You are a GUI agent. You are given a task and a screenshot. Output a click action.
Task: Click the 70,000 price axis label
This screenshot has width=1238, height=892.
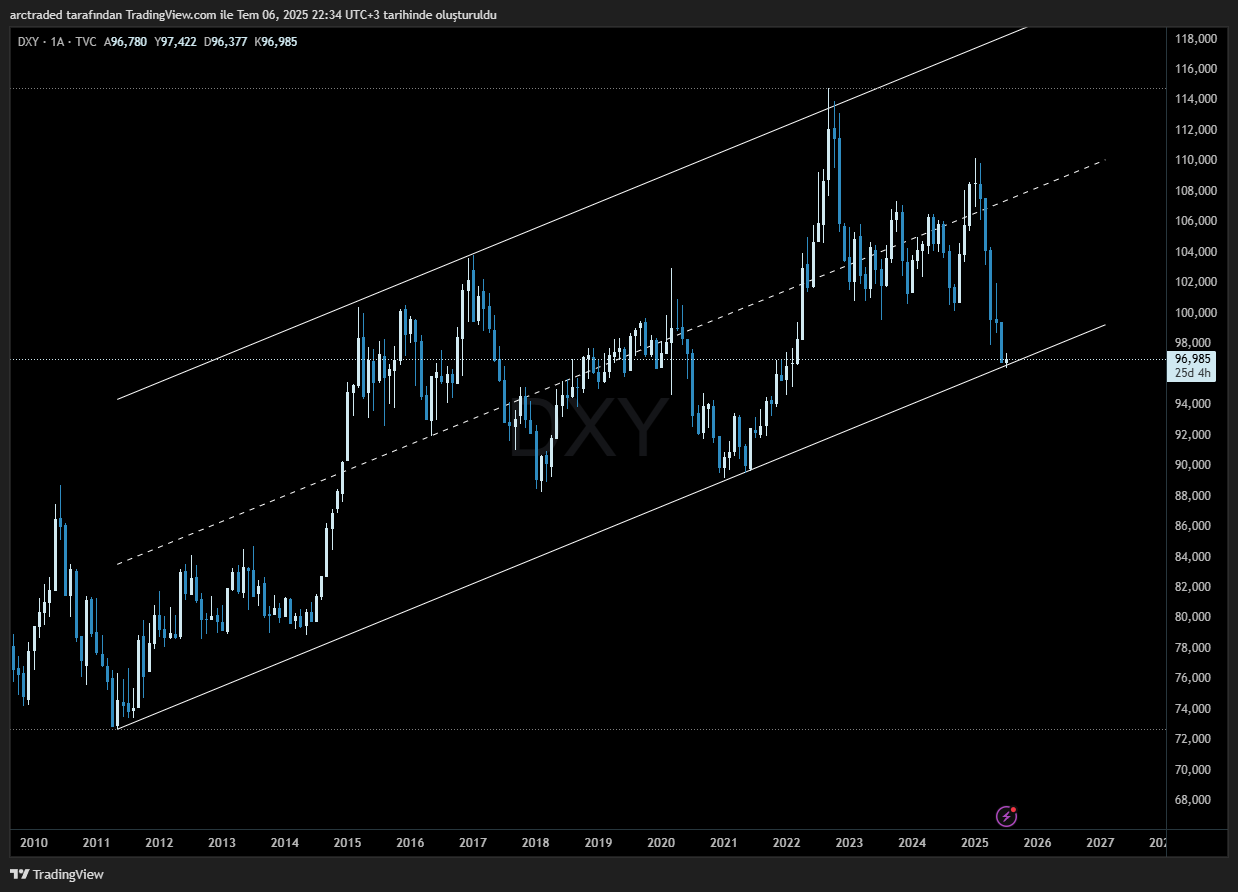1195,770
